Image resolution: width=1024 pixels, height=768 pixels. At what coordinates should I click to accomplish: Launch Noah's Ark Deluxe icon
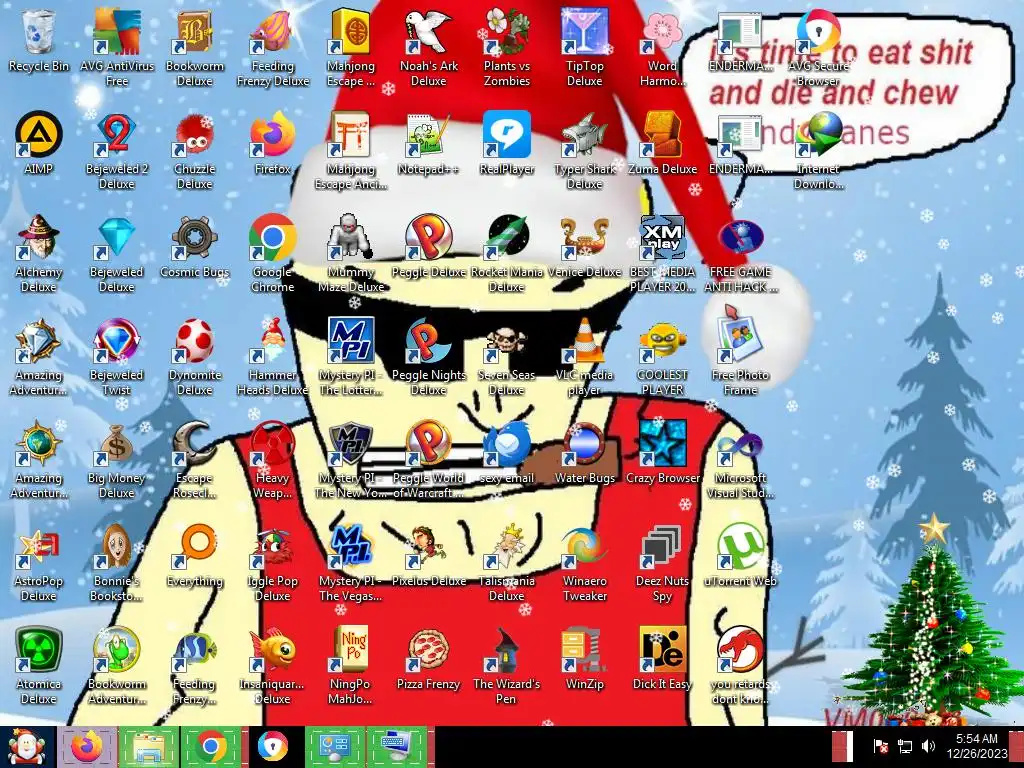428,48
